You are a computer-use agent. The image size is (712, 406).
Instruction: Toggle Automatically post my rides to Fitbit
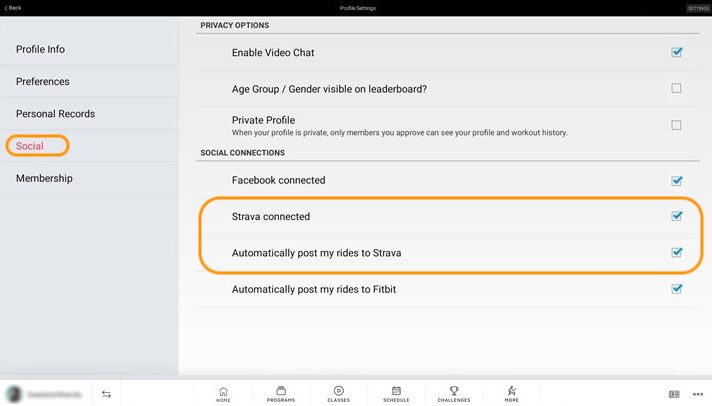point(677,289)
